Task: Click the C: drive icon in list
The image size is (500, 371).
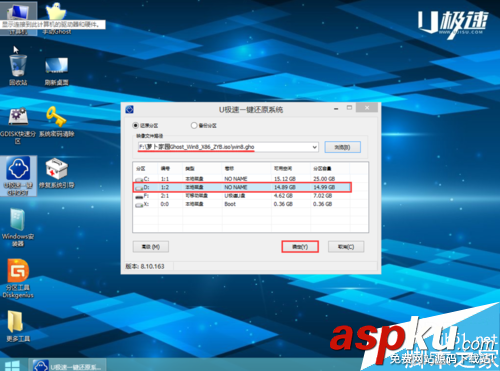Action: click(139, 179)
